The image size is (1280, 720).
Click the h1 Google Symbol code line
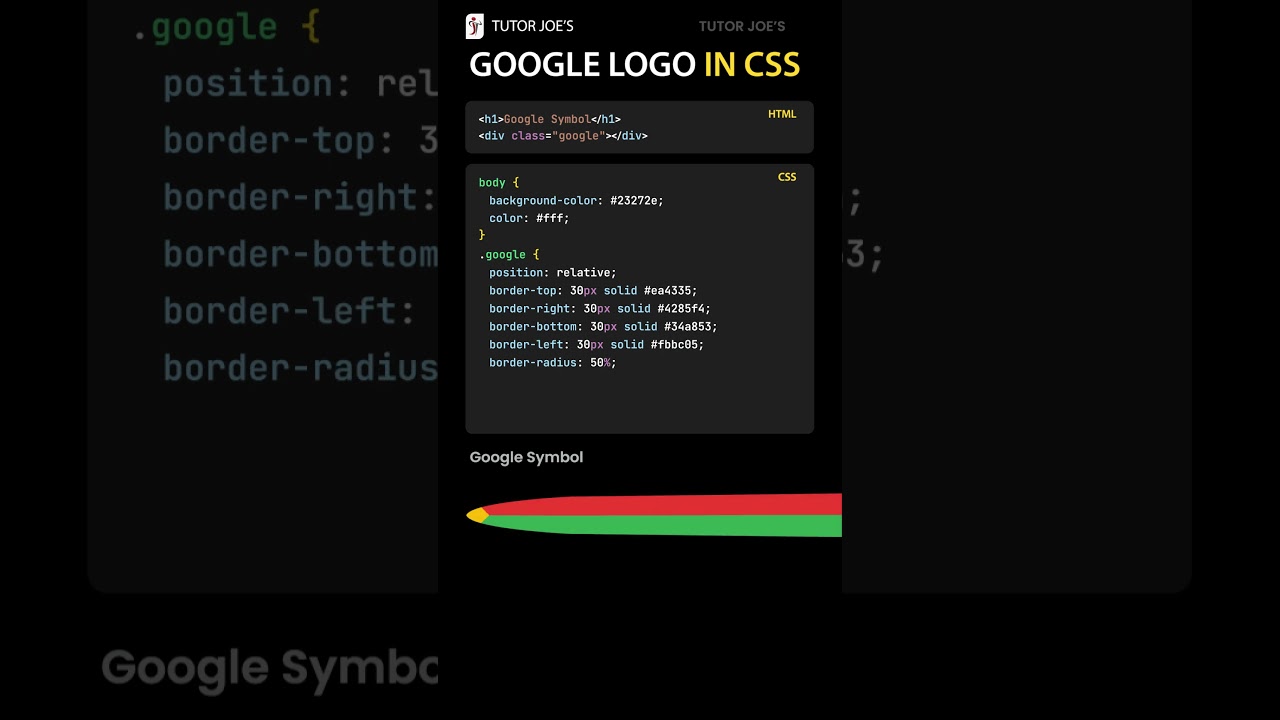pyautogui.click(x=549, y=119)
